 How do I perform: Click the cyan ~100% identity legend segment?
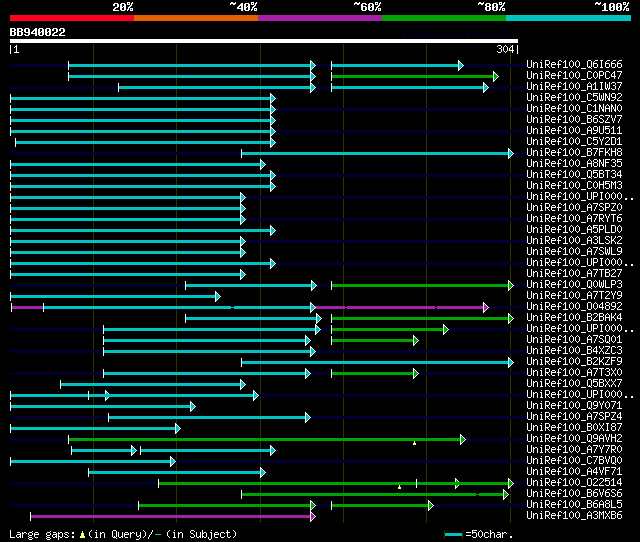[569, 18]
